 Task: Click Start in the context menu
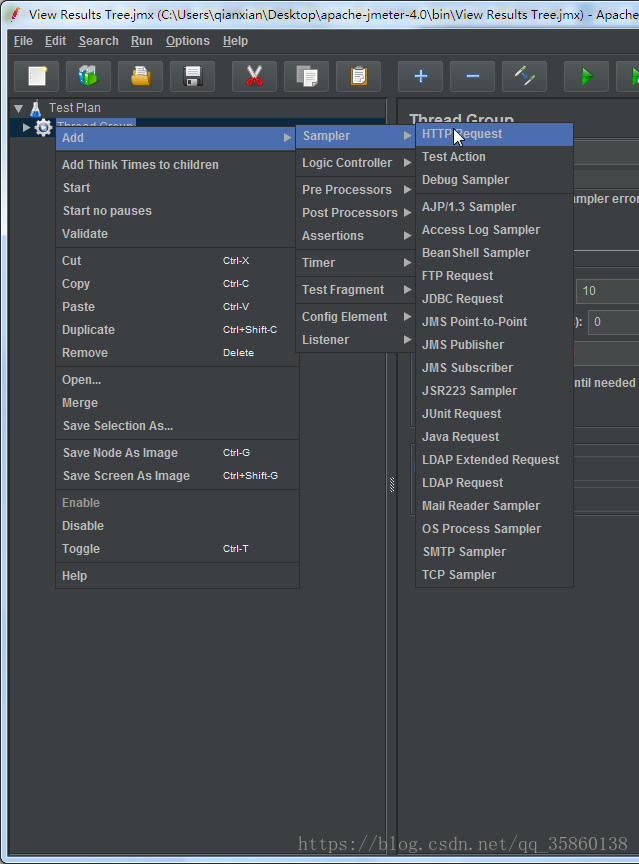tap(177, 188)
